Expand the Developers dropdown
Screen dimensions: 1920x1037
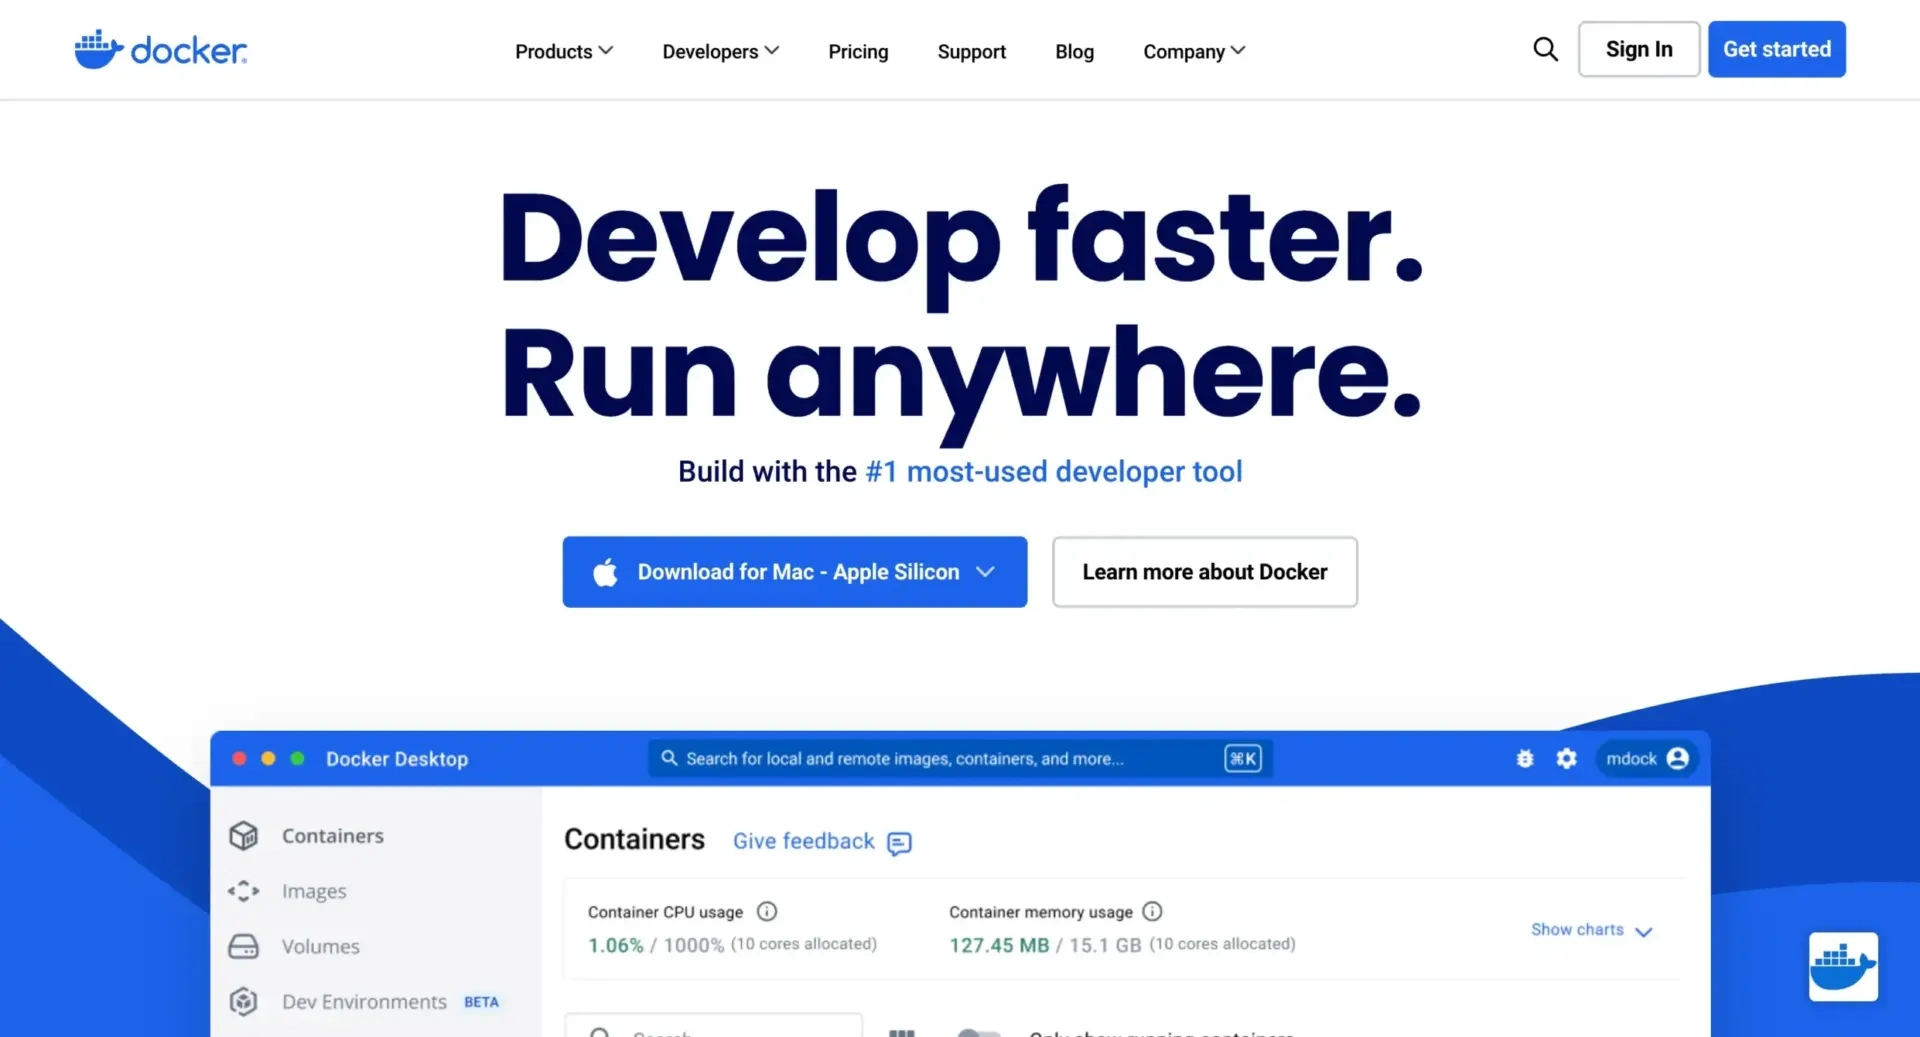[x=720, y=51]
